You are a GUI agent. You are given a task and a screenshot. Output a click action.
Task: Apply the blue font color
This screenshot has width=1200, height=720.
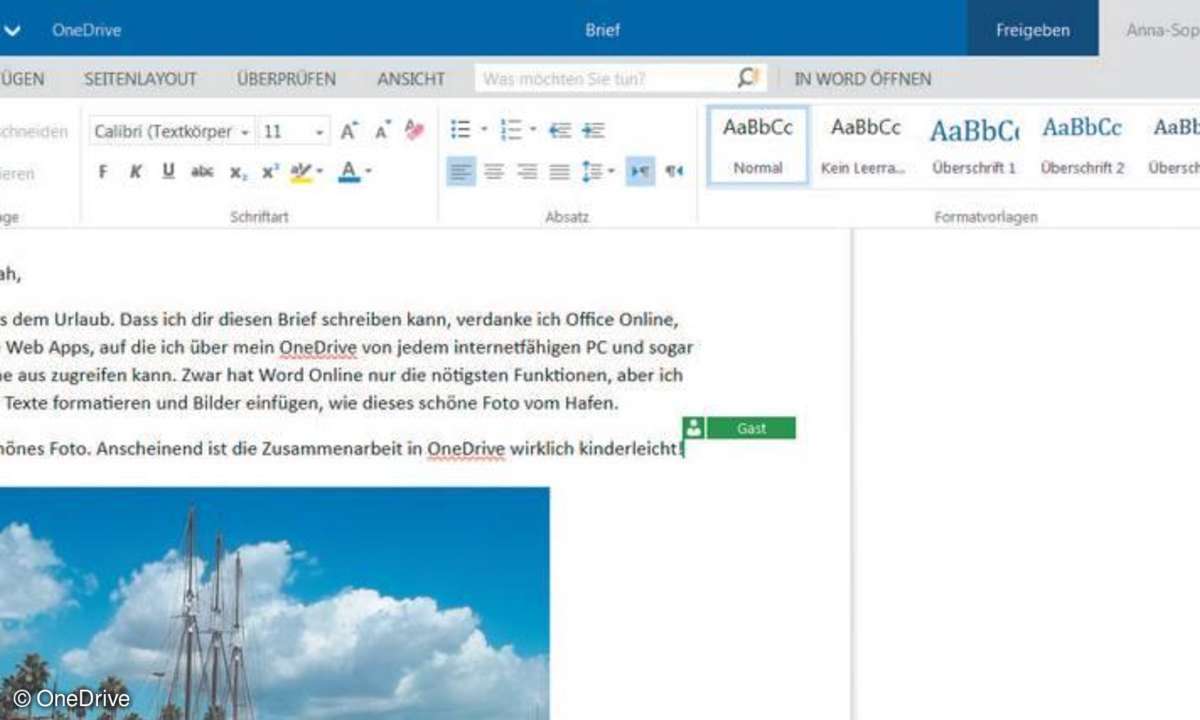349,172
